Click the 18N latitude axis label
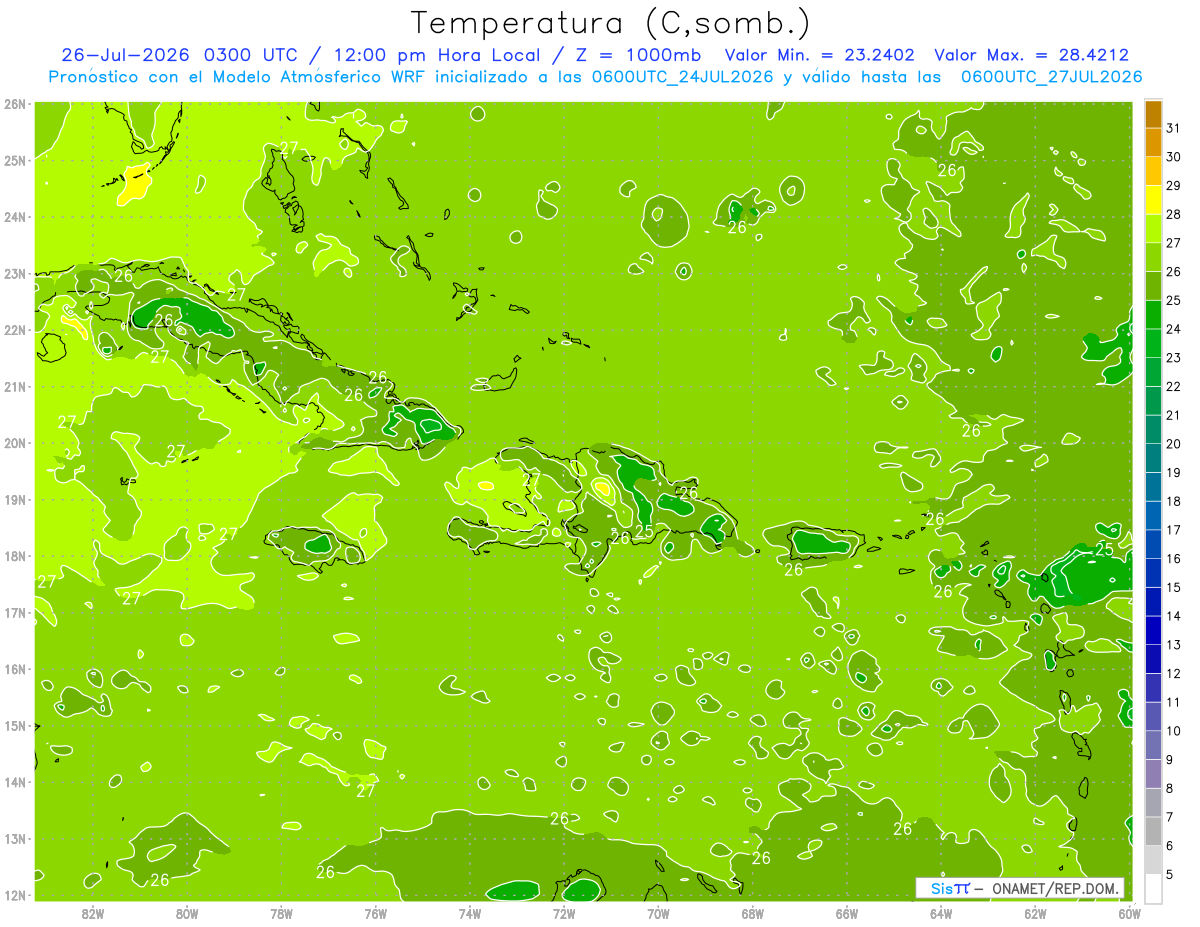 pos(15,556)
